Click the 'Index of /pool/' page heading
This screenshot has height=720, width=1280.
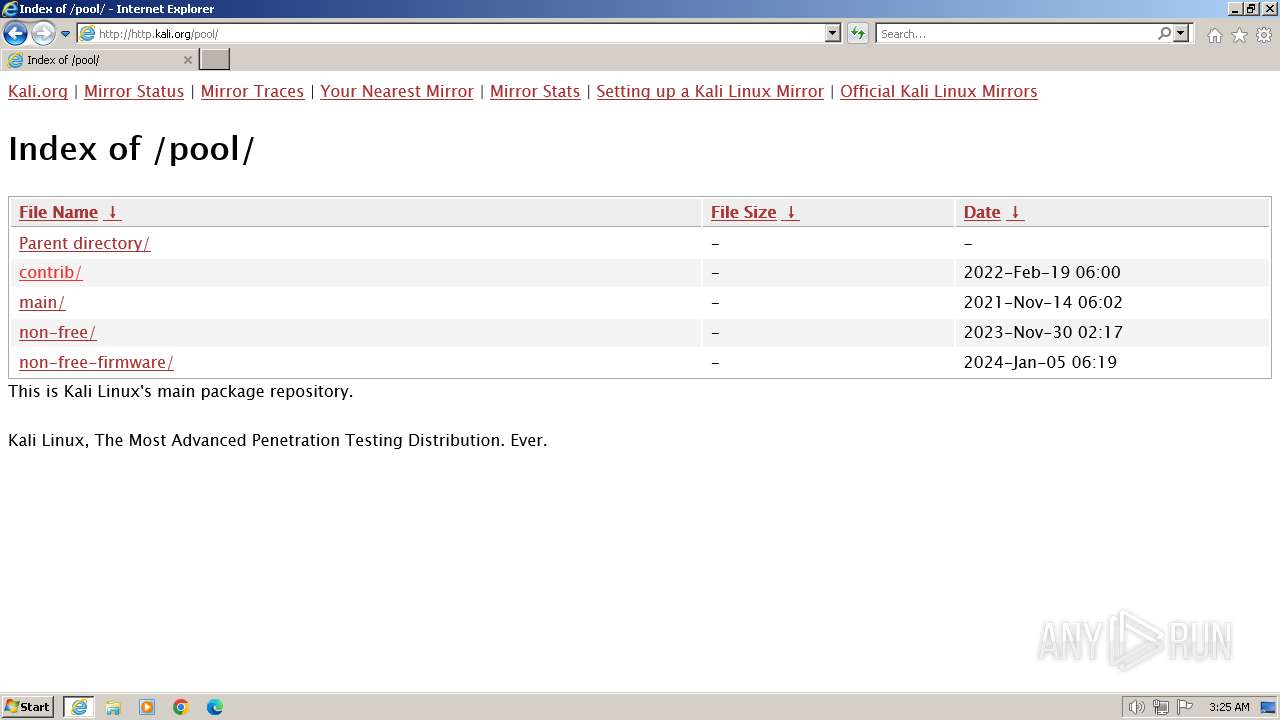point(131,149)
